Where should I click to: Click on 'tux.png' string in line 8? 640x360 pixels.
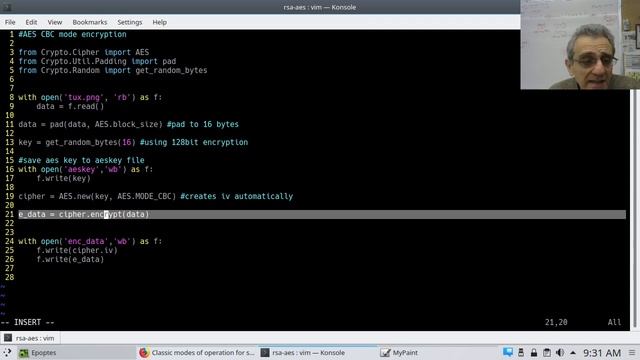pos(84,97)
